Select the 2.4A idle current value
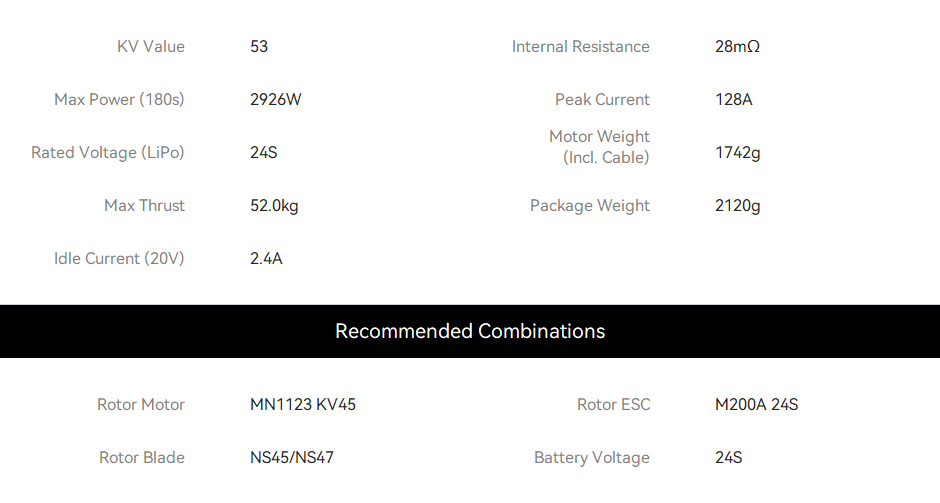Image resolution: width=940 pixels, height=503 pixels. pos(266,258)
